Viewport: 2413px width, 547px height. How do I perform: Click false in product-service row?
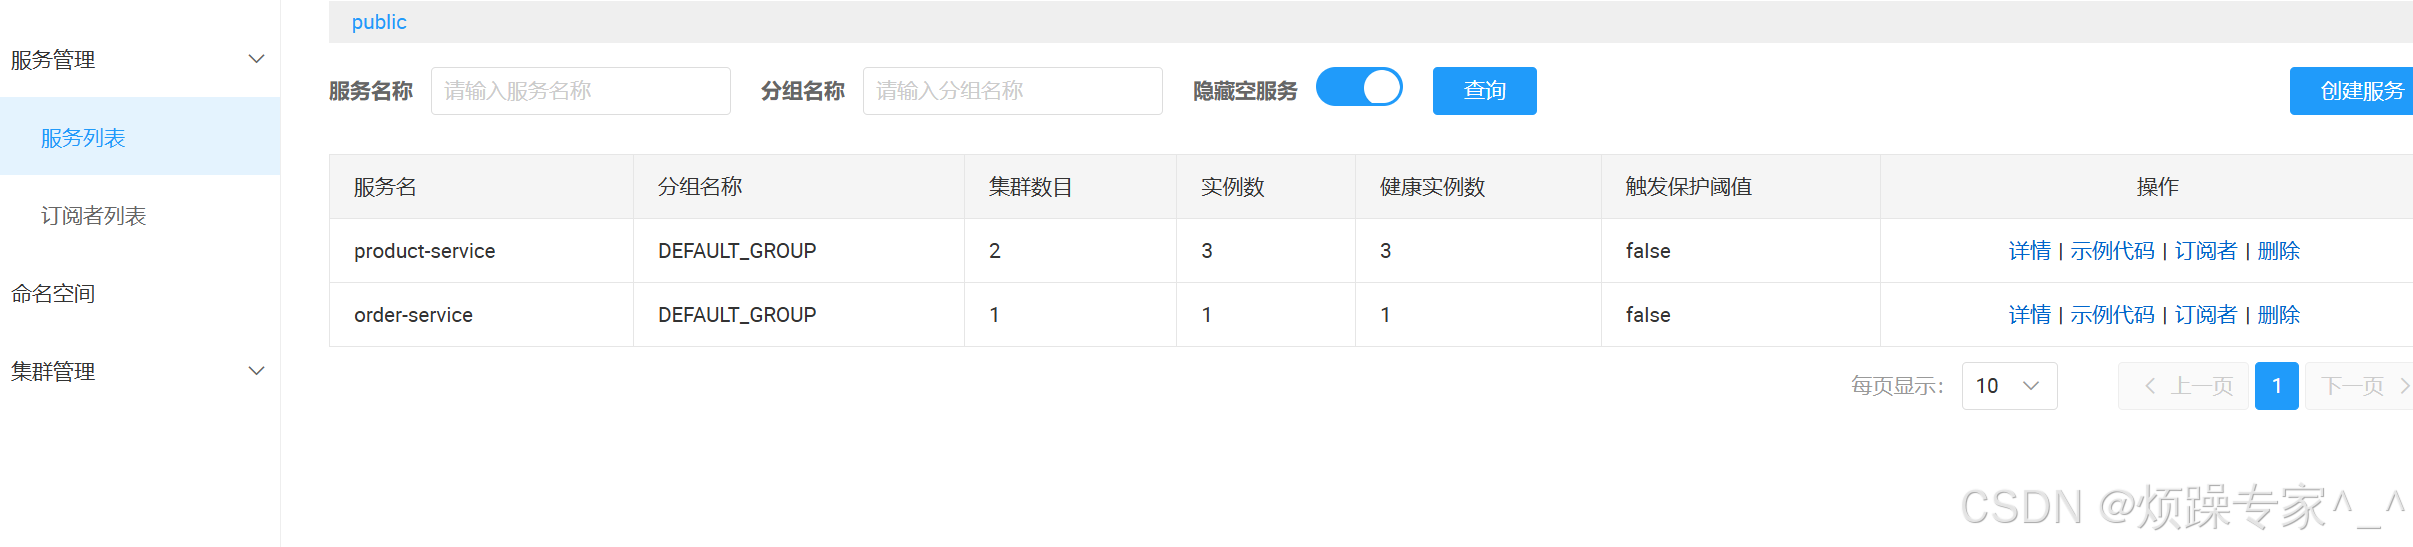click(1648, 251)
